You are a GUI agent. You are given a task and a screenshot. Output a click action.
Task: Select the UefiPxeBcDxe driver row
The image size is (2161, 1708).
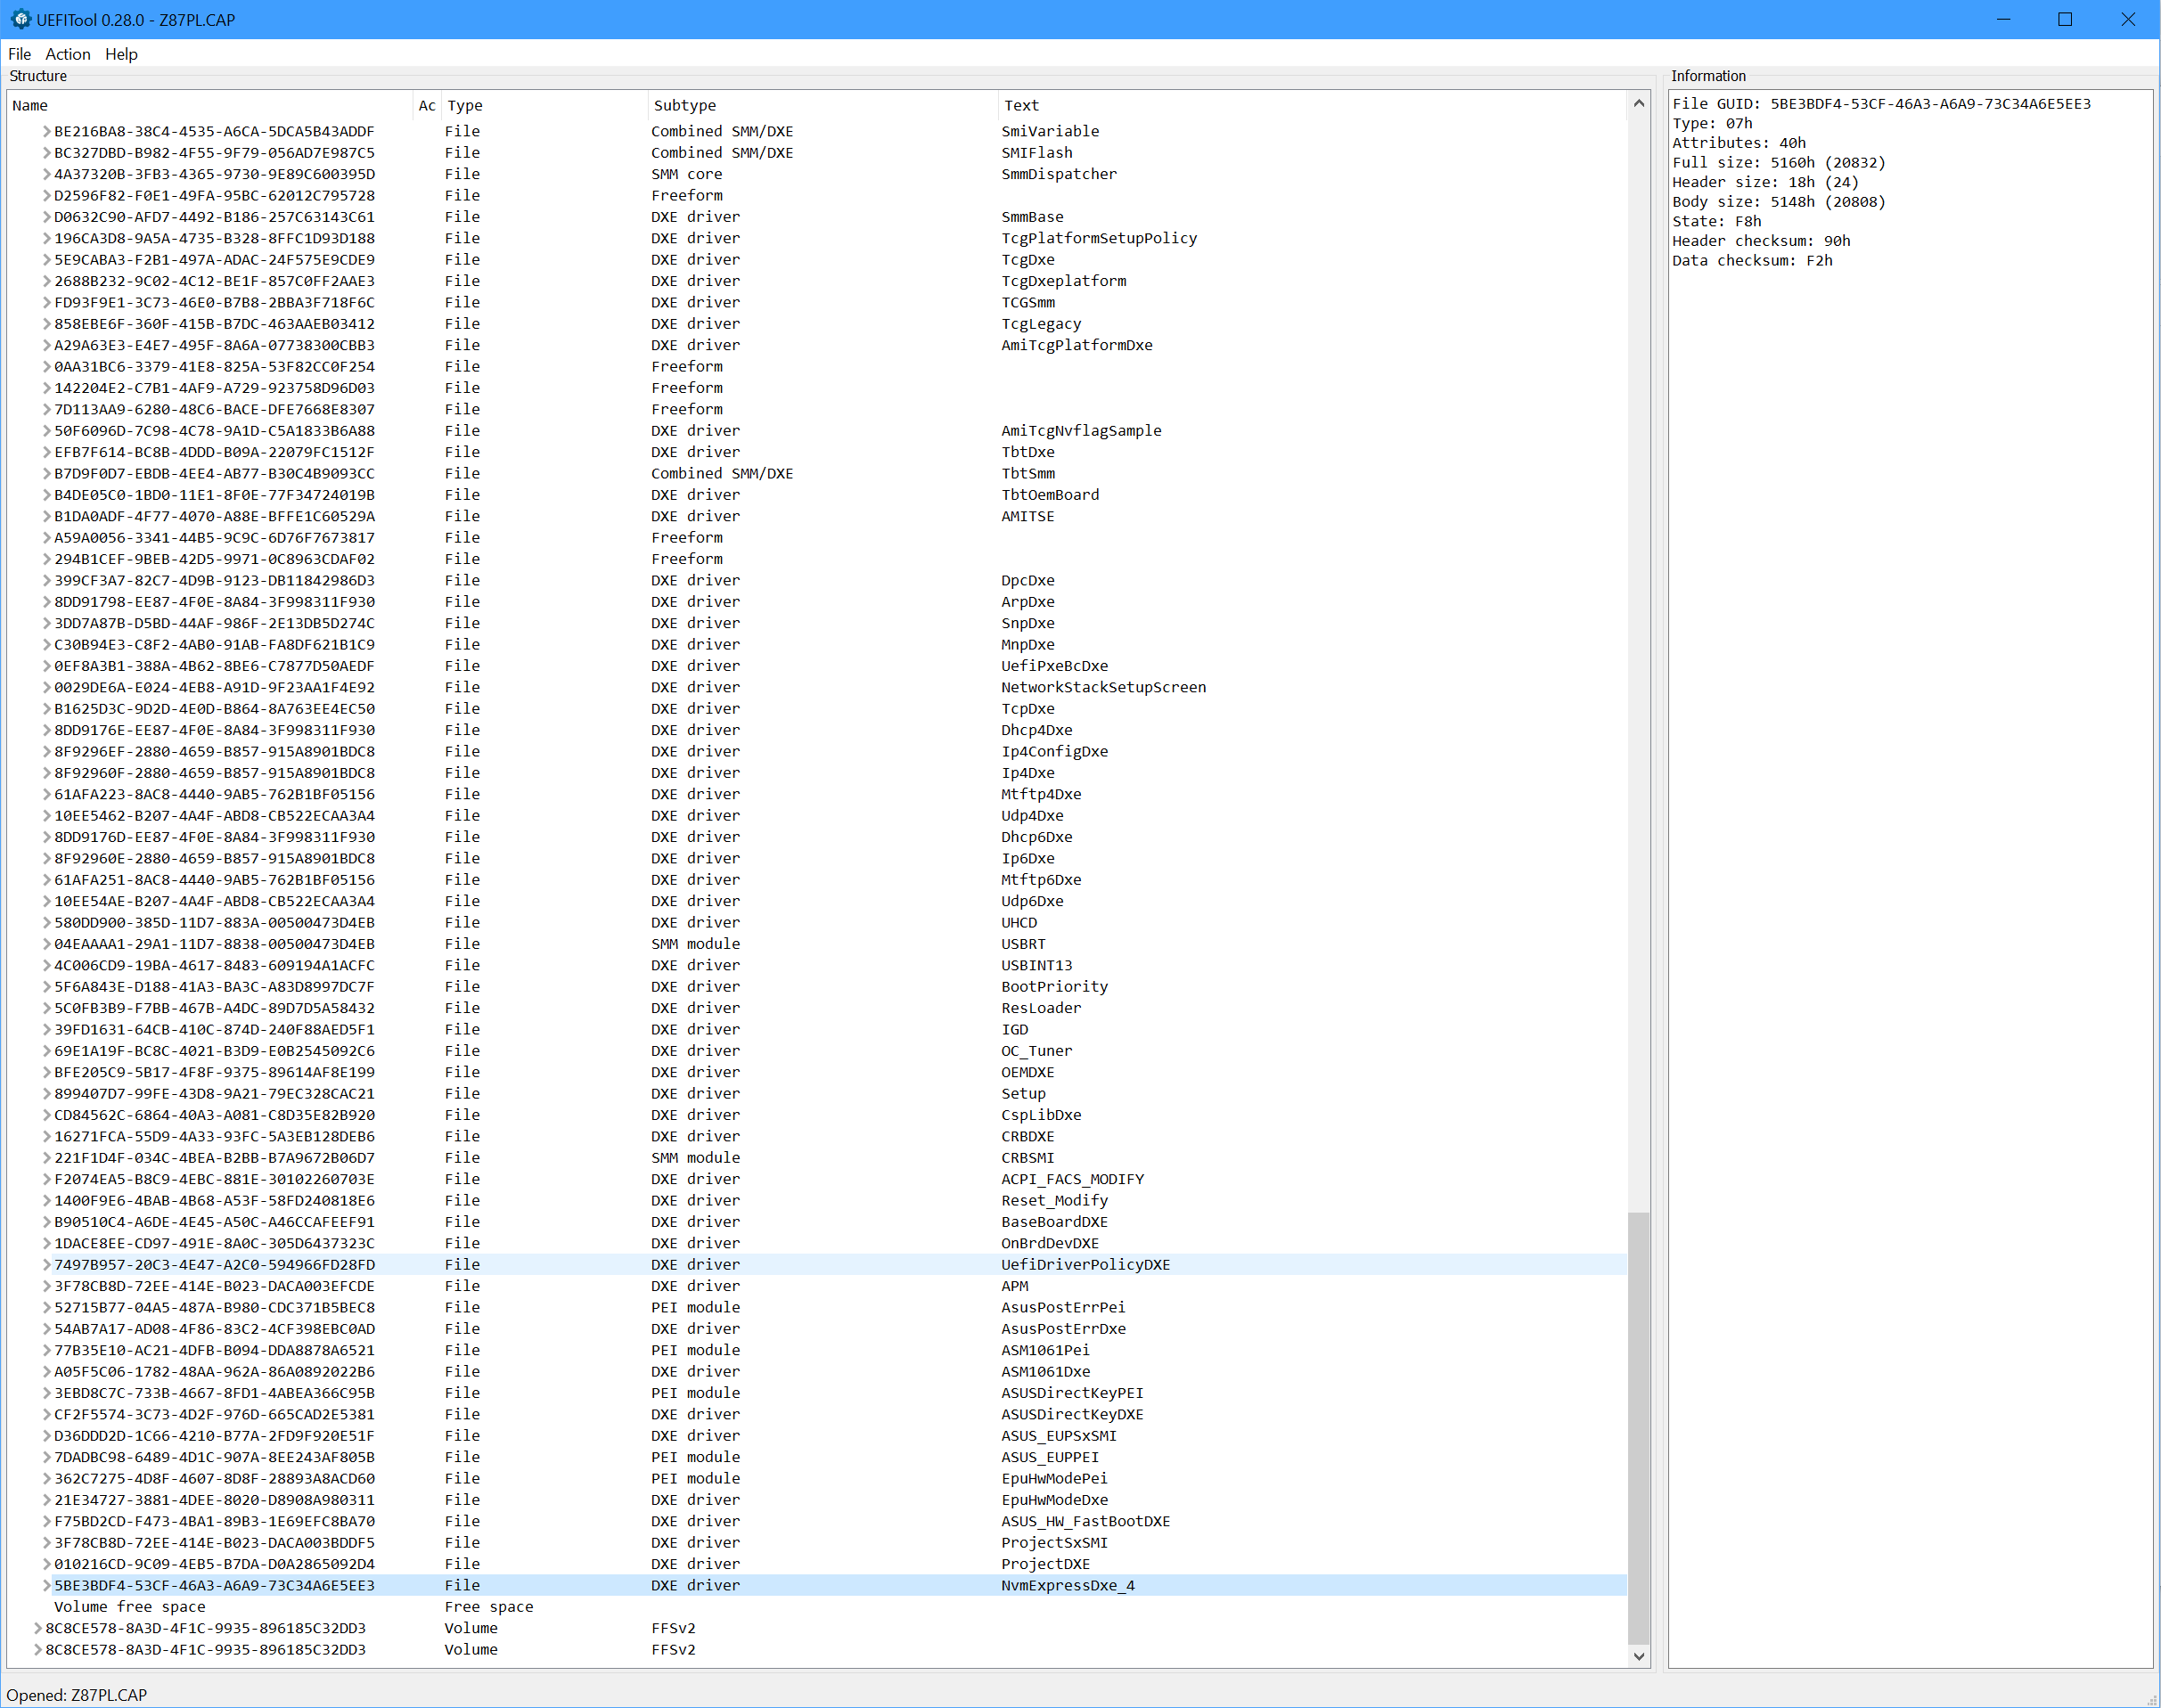coord(817,666)
